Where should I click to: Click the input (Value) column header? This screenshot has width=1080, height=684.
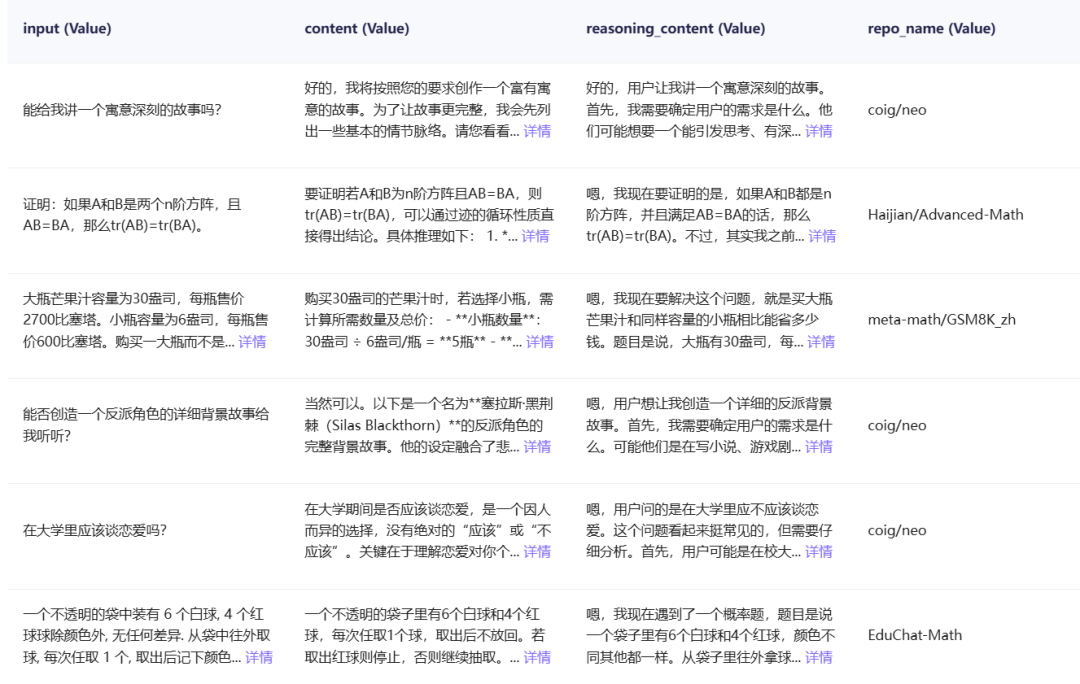pos(67,28)
